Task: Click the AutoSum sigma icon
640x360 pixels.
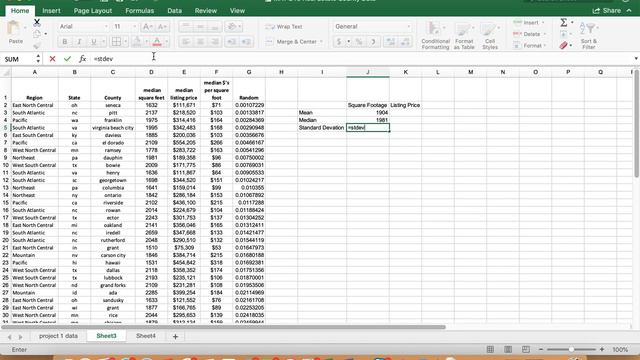Action: click(564, 22)
